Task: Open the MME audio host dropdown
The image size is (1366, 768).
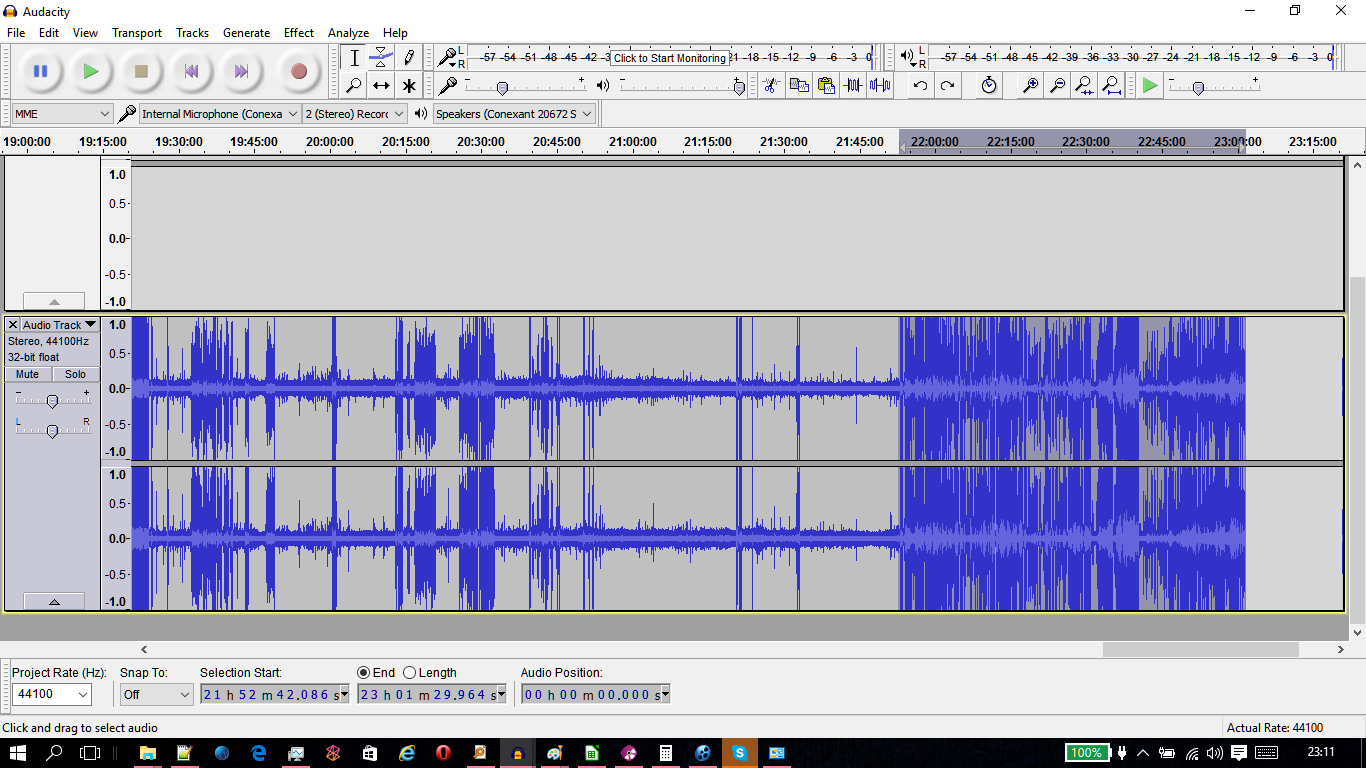Action: pos(62,114)
